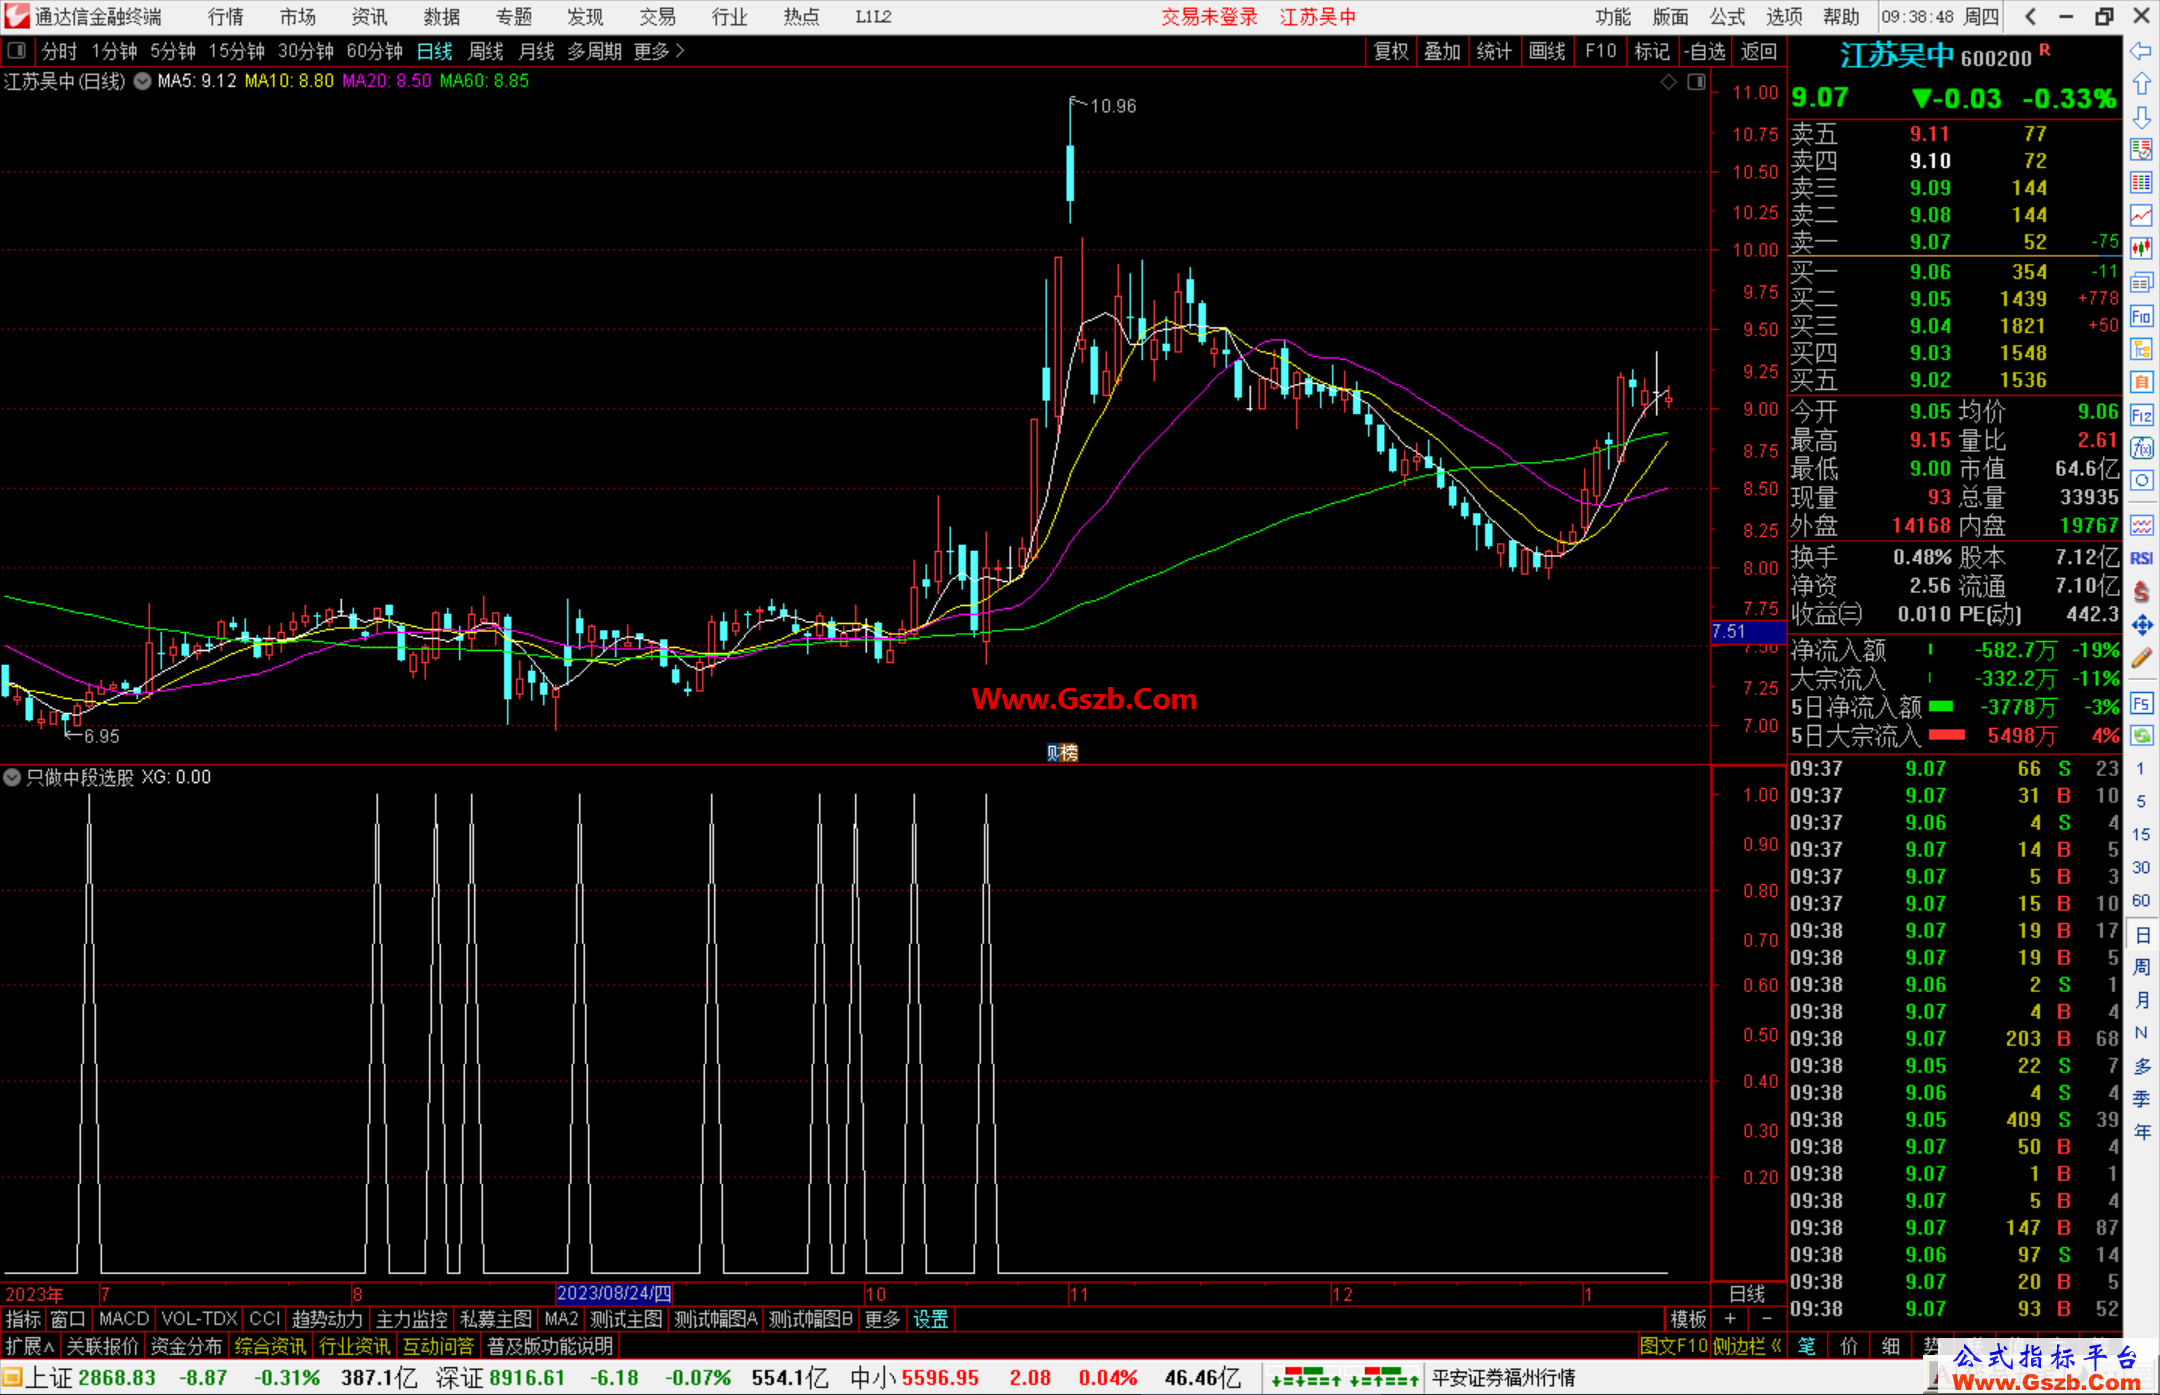Click the 叠加 overlay button

[x=1442, y=51]
